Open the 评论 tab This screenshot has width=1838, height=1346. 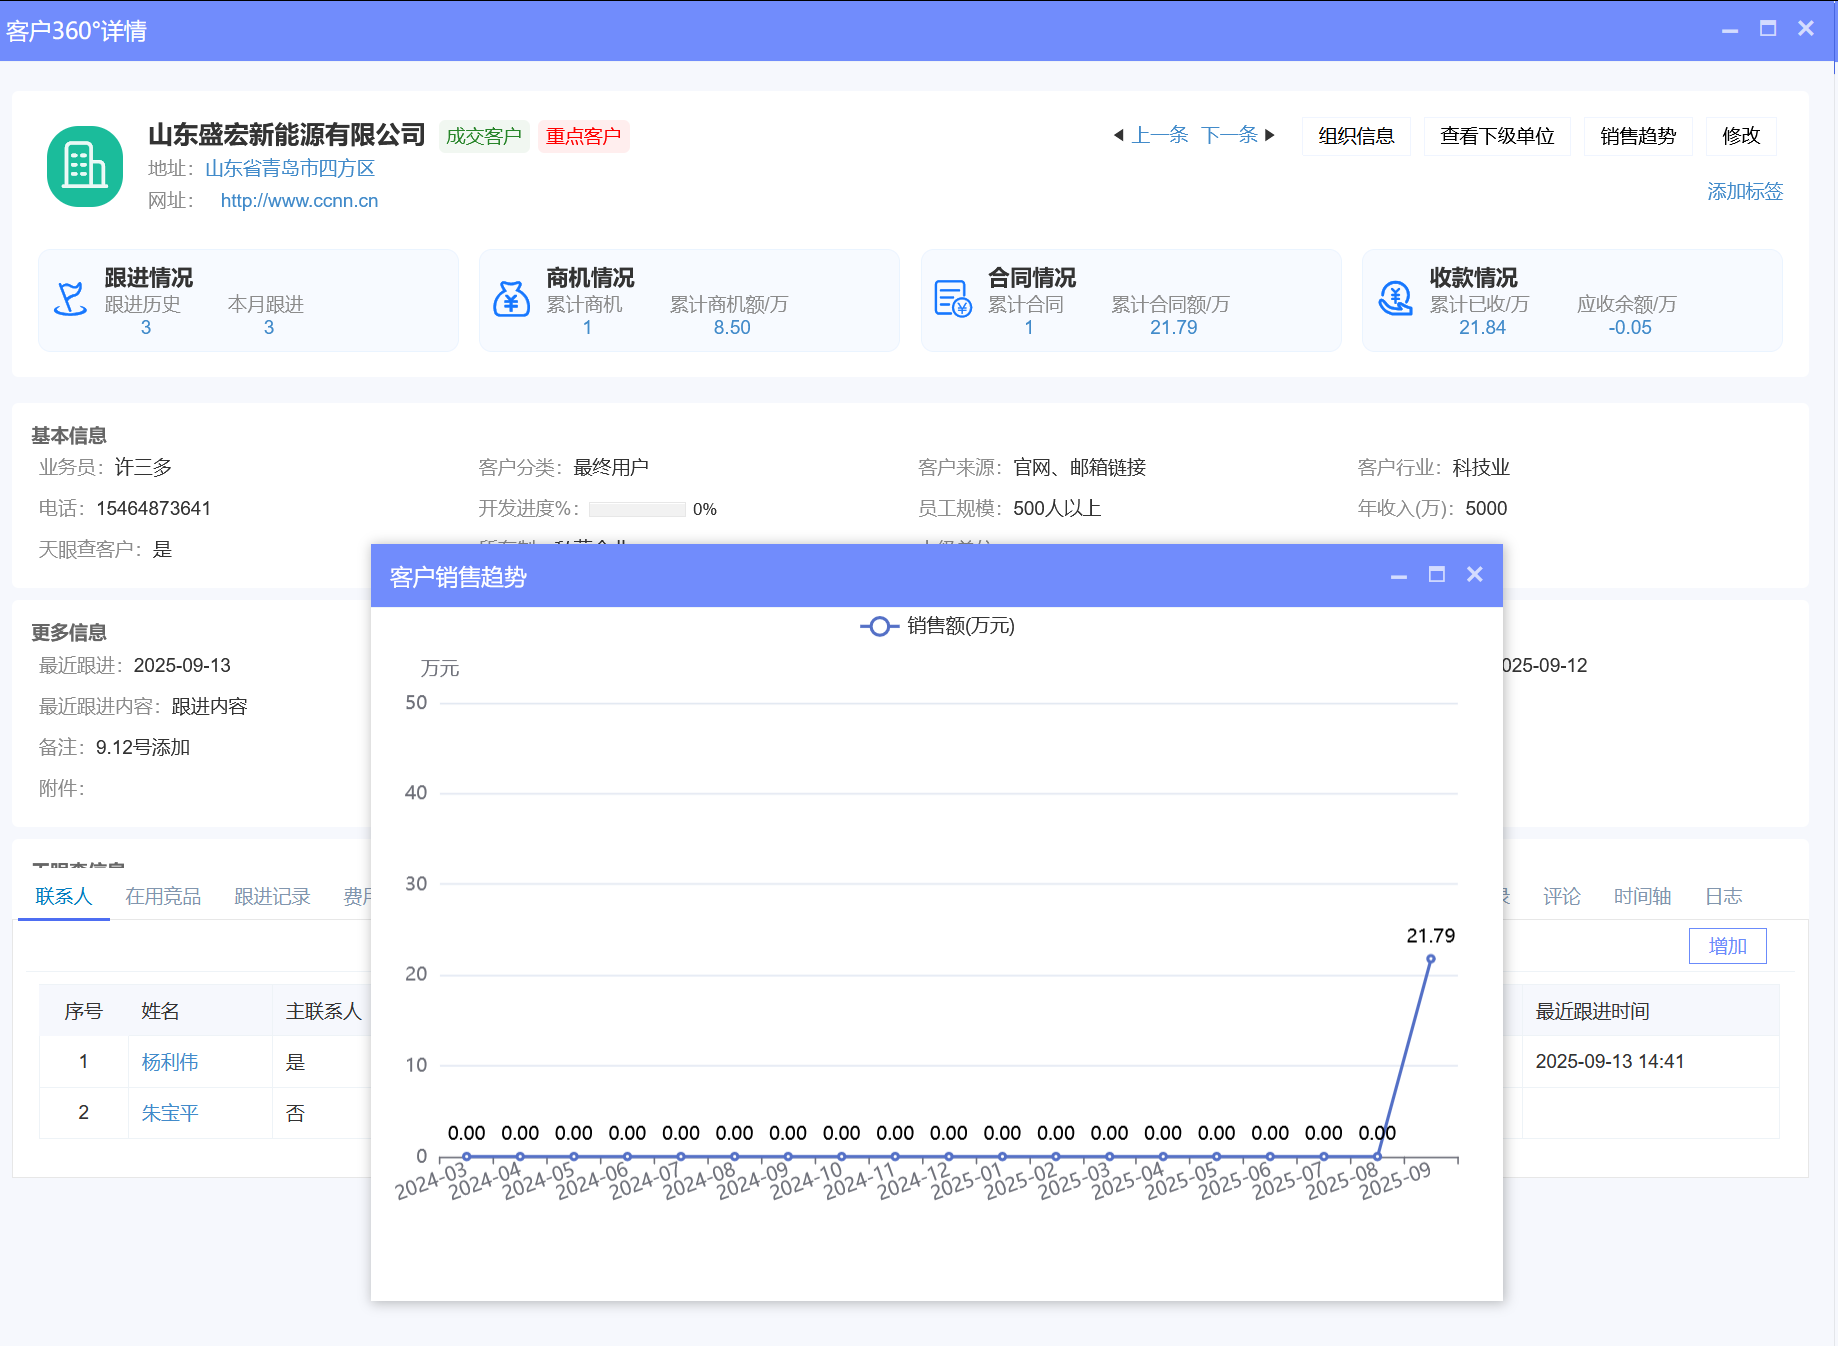(1562, 896)
